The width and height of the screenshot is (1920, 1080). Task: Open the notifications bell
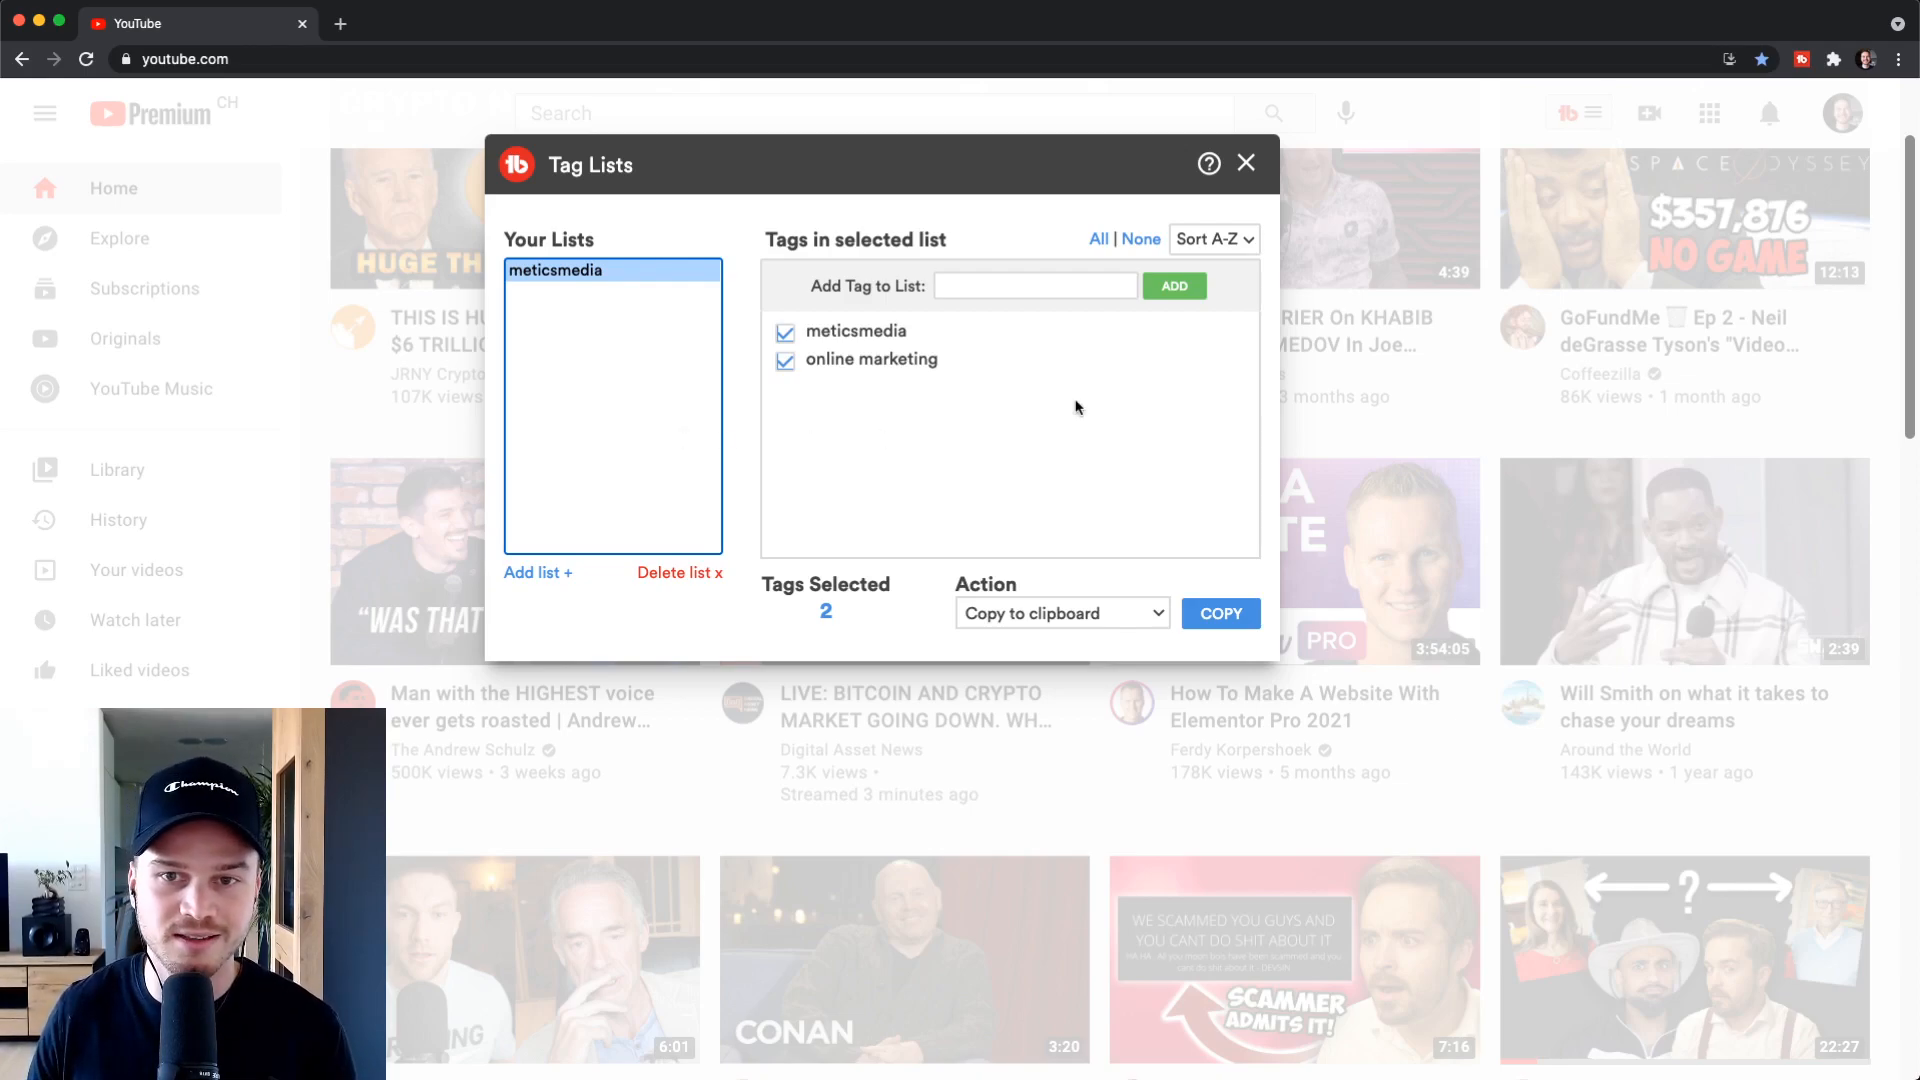click(1770, 113)
